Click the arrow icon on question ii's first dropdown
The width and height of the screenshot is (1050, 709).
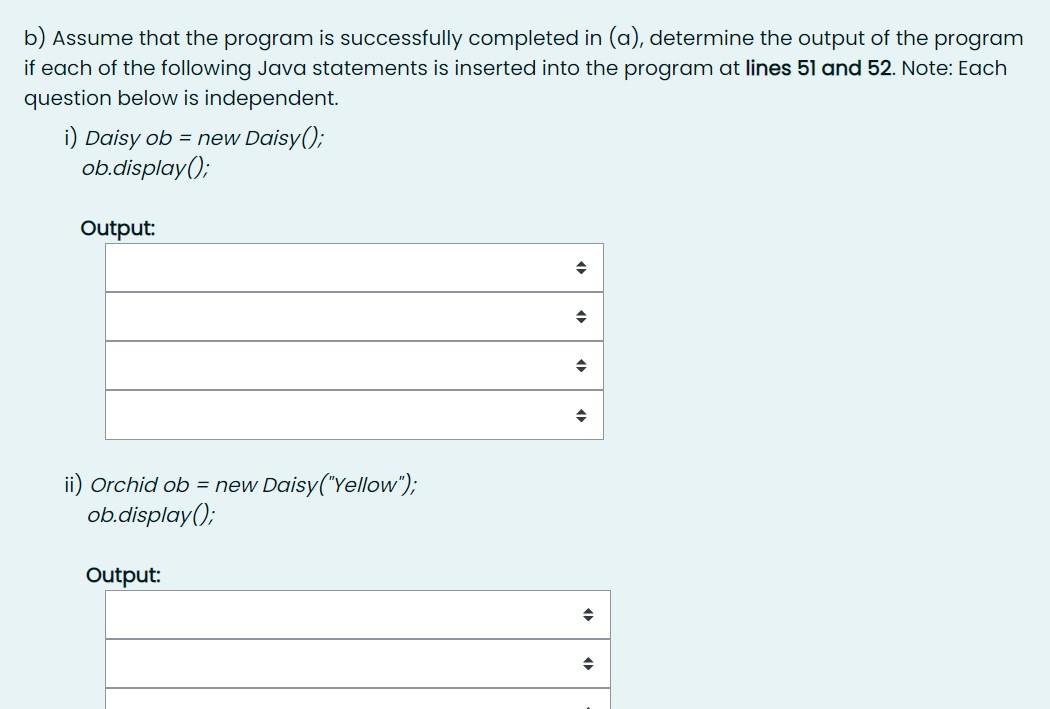(587, 614)
